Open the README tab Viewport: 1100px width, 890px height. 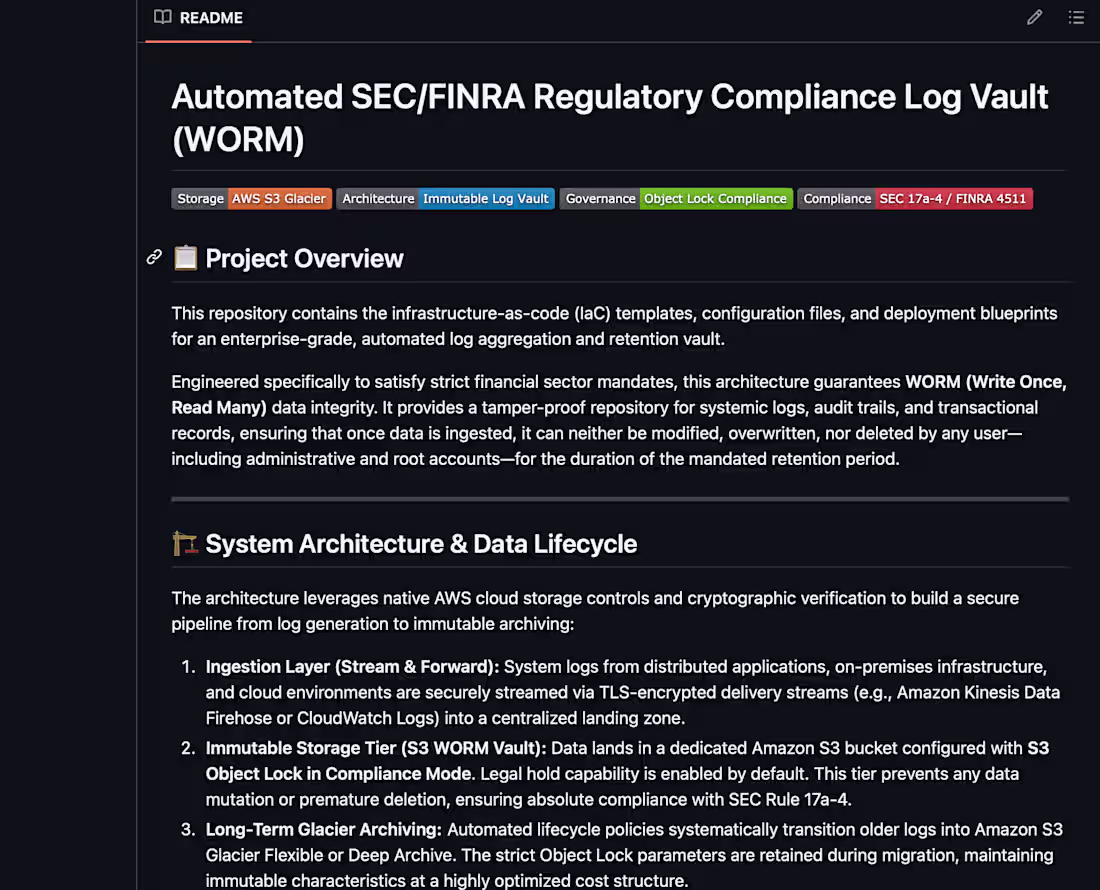(199, 18)
